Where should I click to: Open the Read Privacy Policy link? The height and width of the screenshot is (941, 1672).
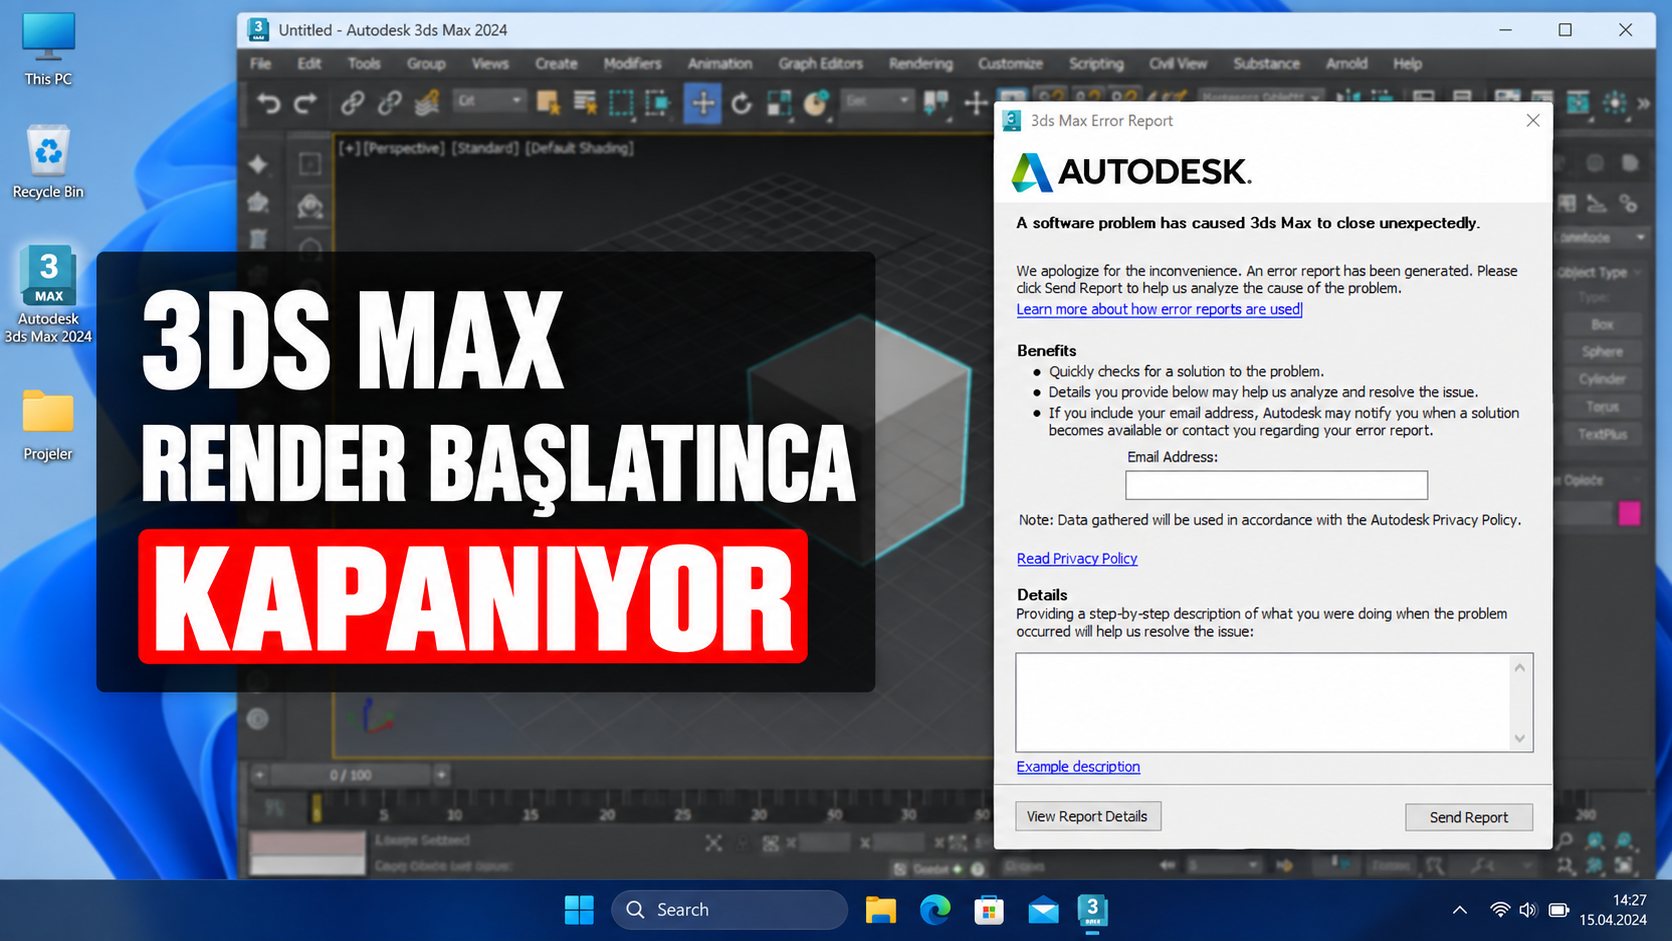(x=1077, y=558)
